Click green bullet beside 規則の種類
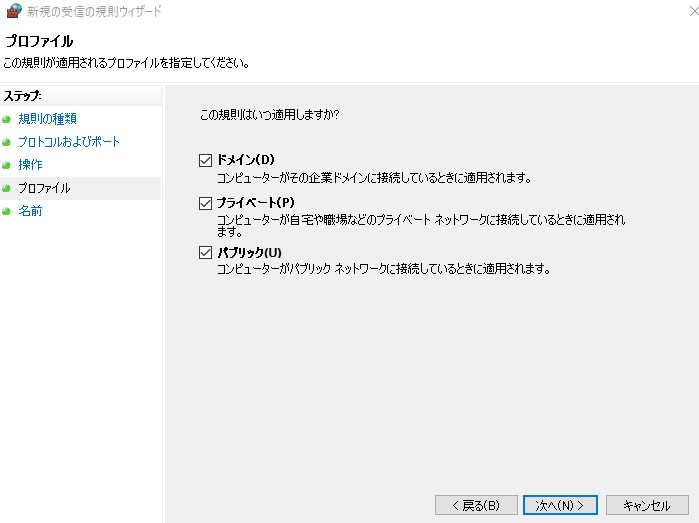Viewport: 699px width, 523px height. [x=6, y=119]
